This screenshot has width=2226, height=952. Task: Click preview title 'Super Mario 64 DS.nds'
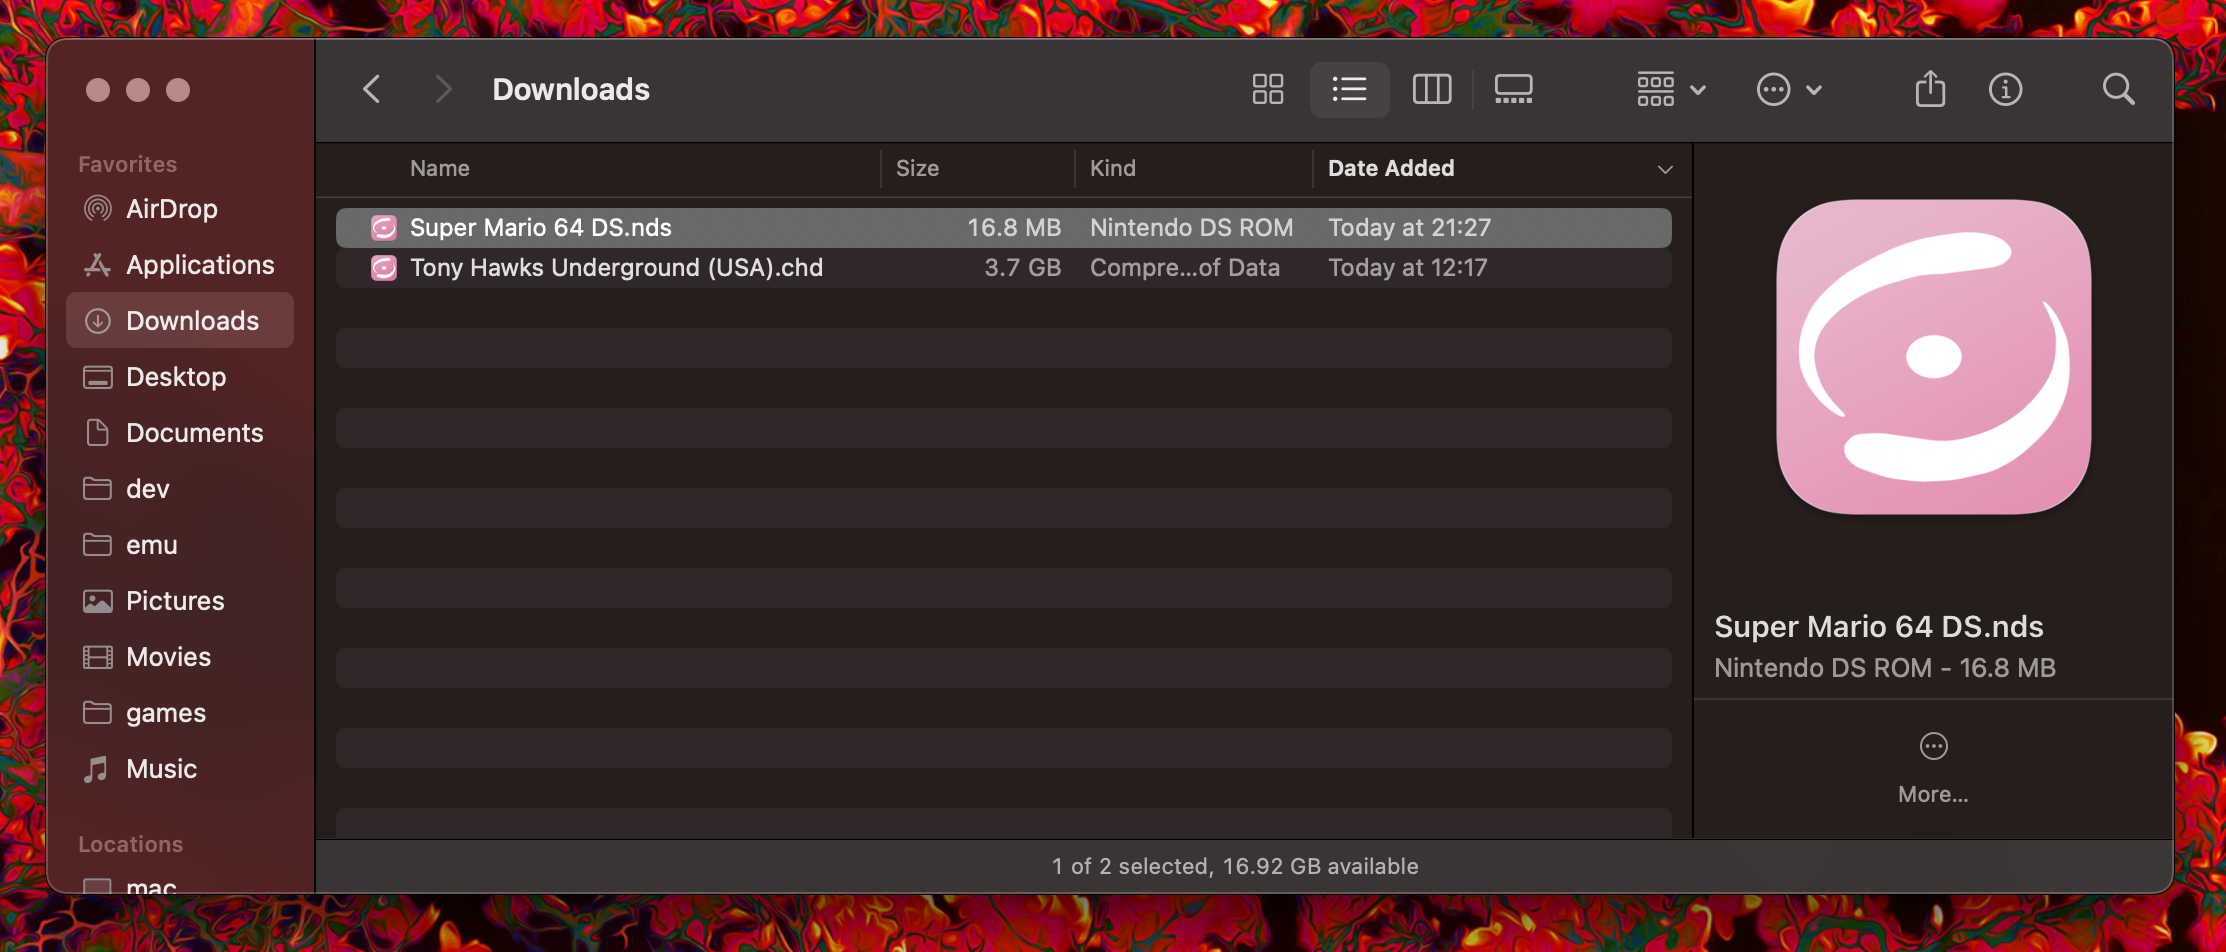(1878, 626)
